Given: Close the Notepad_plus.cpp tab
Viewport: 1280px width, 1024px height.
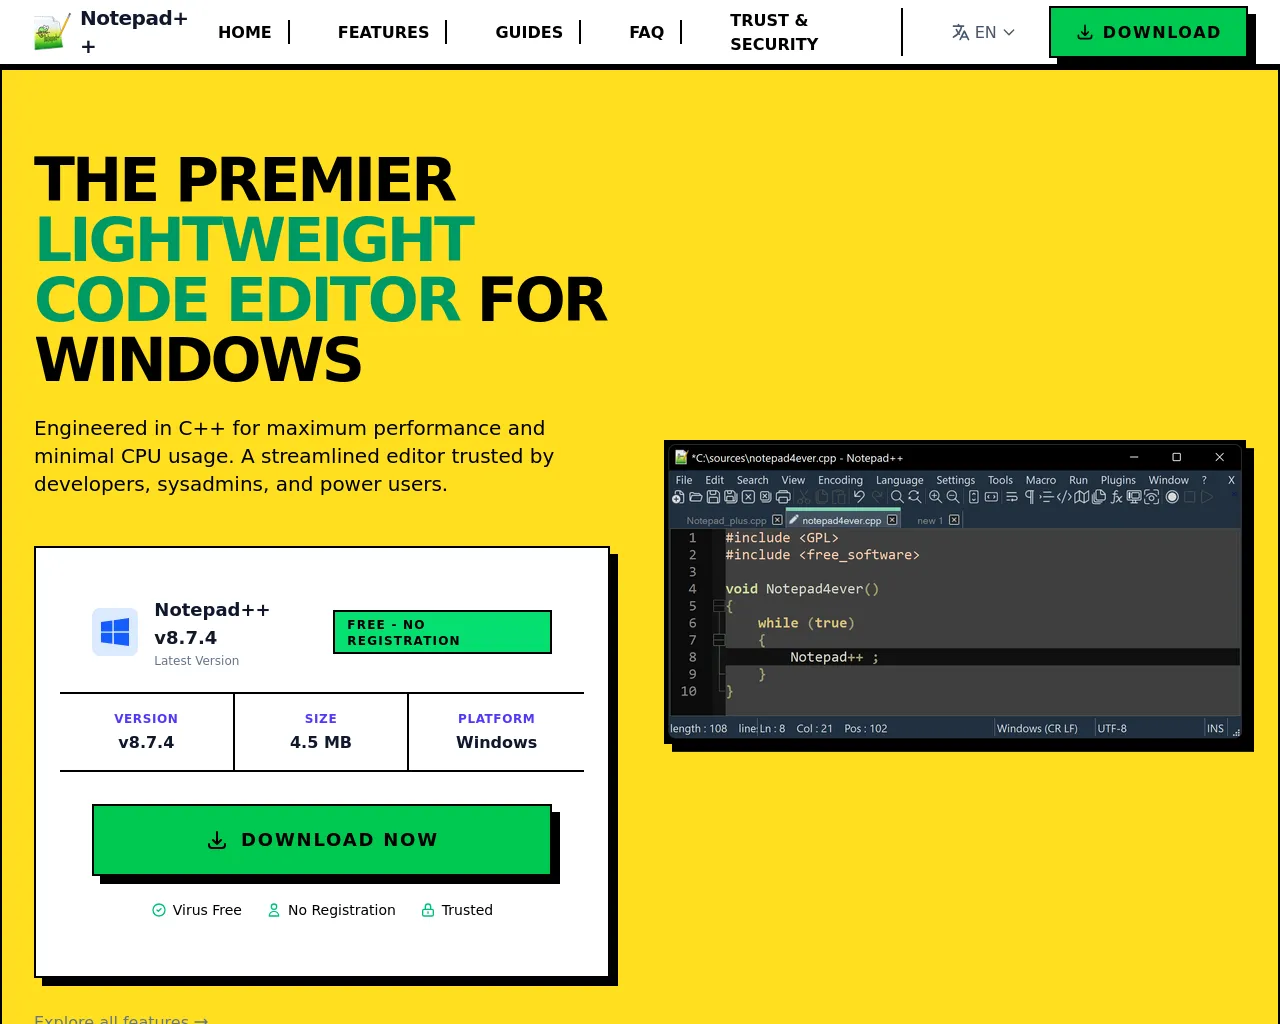Looking at the screenshot, I should (777, 520).
